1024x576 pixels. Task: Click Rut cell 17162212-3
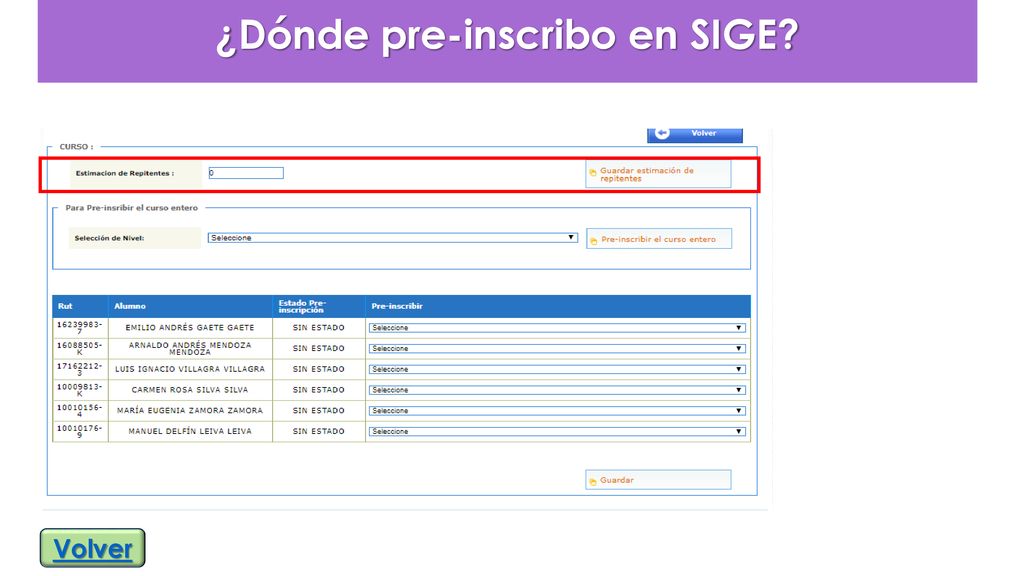click(x=80, y=370)
